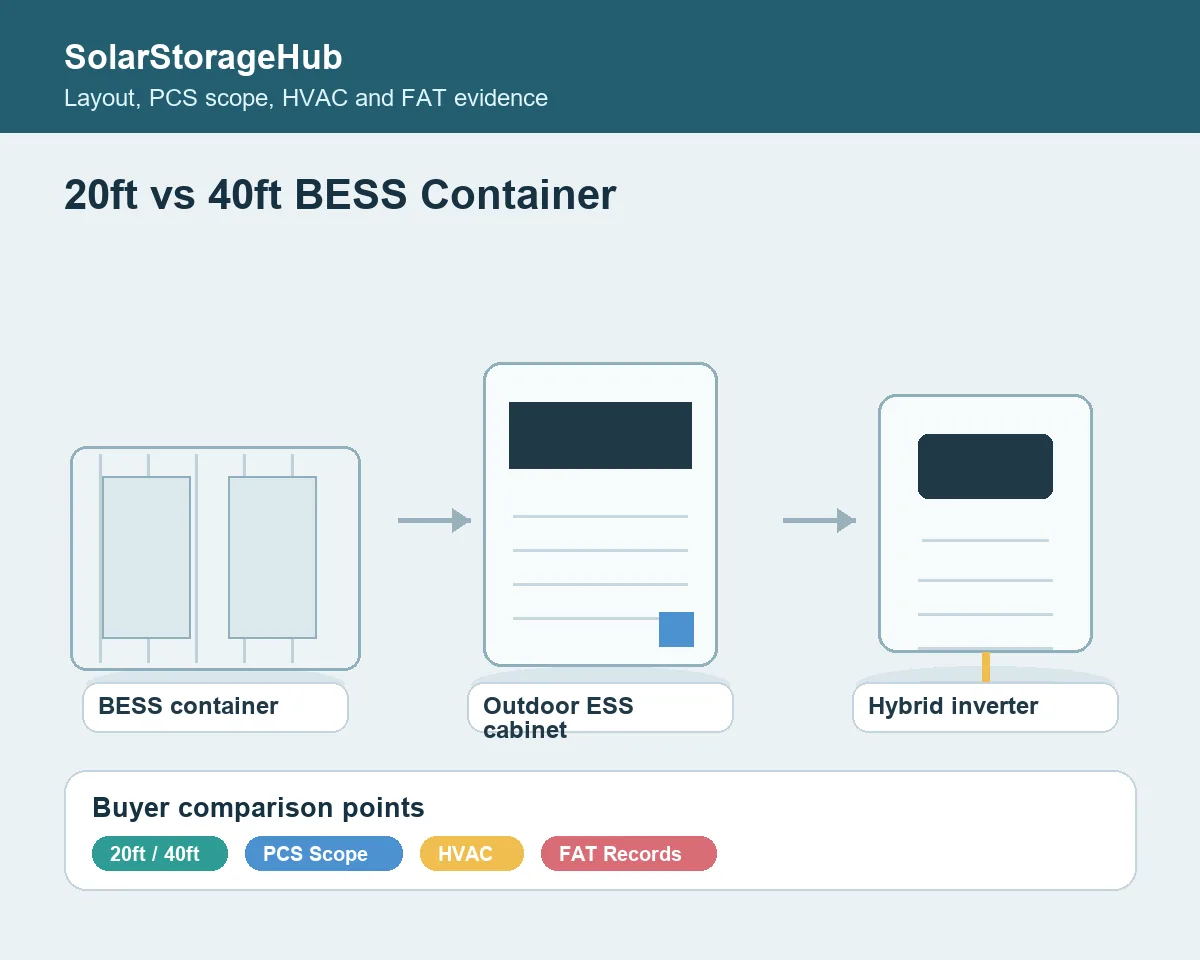Screen dimensions: 1200x960
Task: Click the SolarStorageHub title
Action: [x=203, y=57]
